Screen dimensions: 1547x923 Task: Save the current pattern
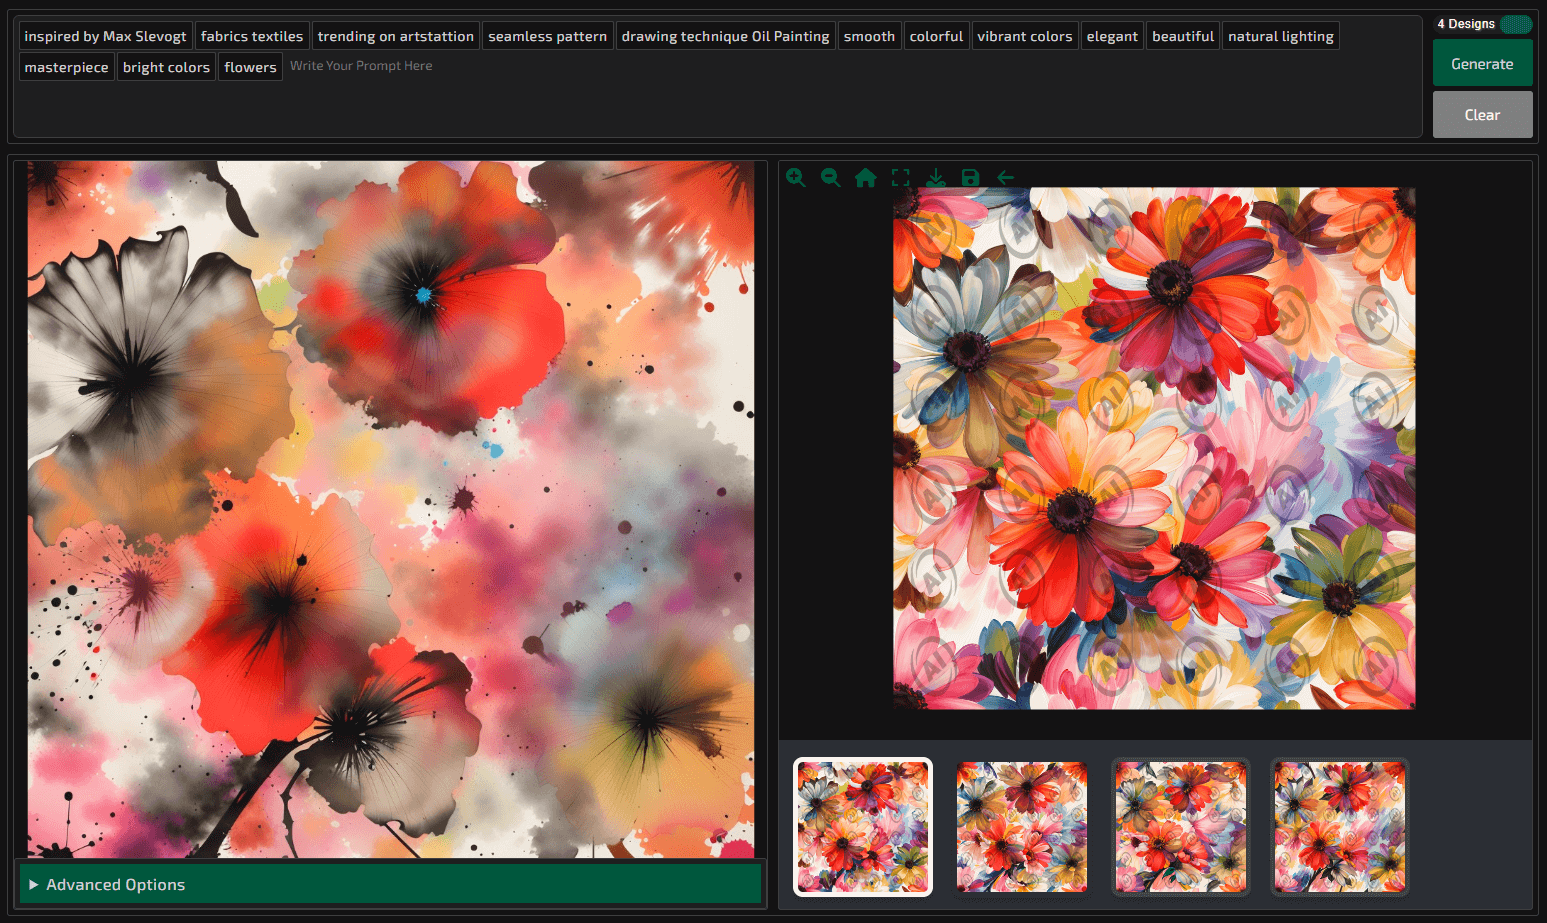(970, 177)
